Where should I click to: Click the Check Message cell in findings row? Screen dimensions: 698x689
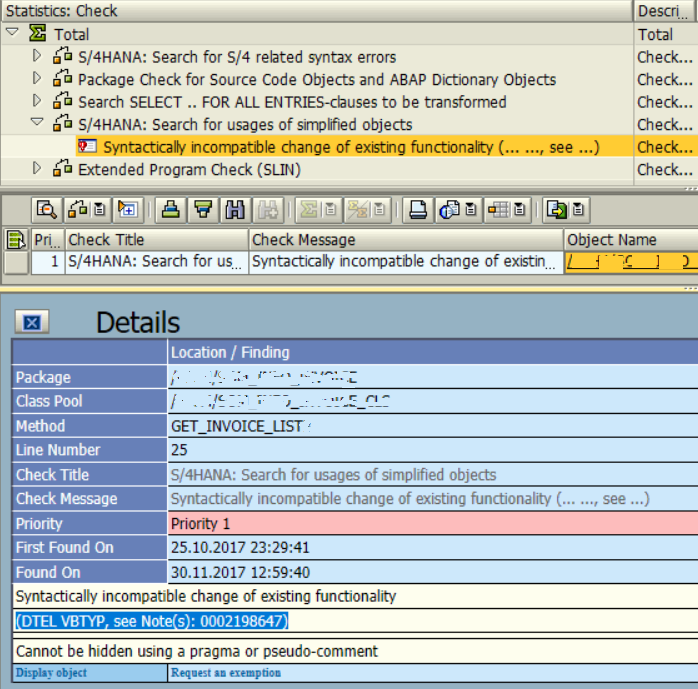406,262
